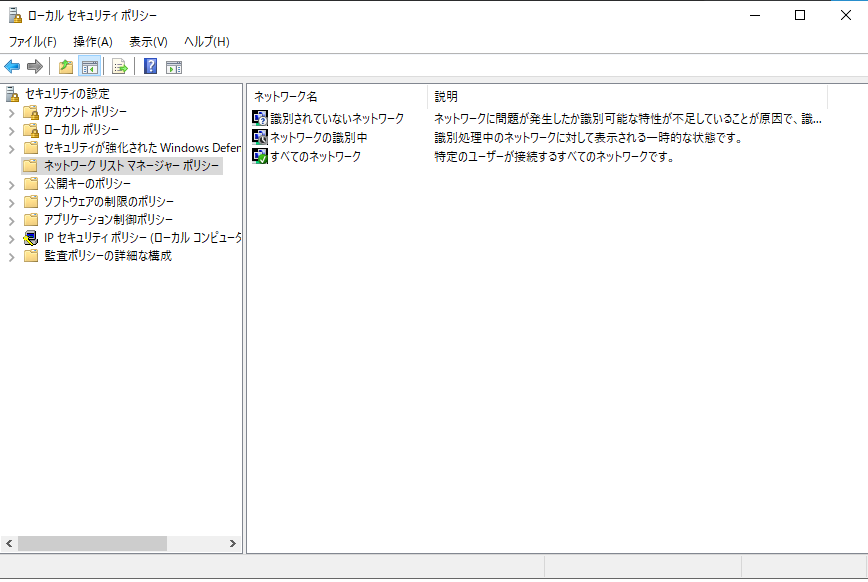Select the 識別されていないネットワーク list entry name
Screen dimensions: 868x582
[x=337, y=119]
